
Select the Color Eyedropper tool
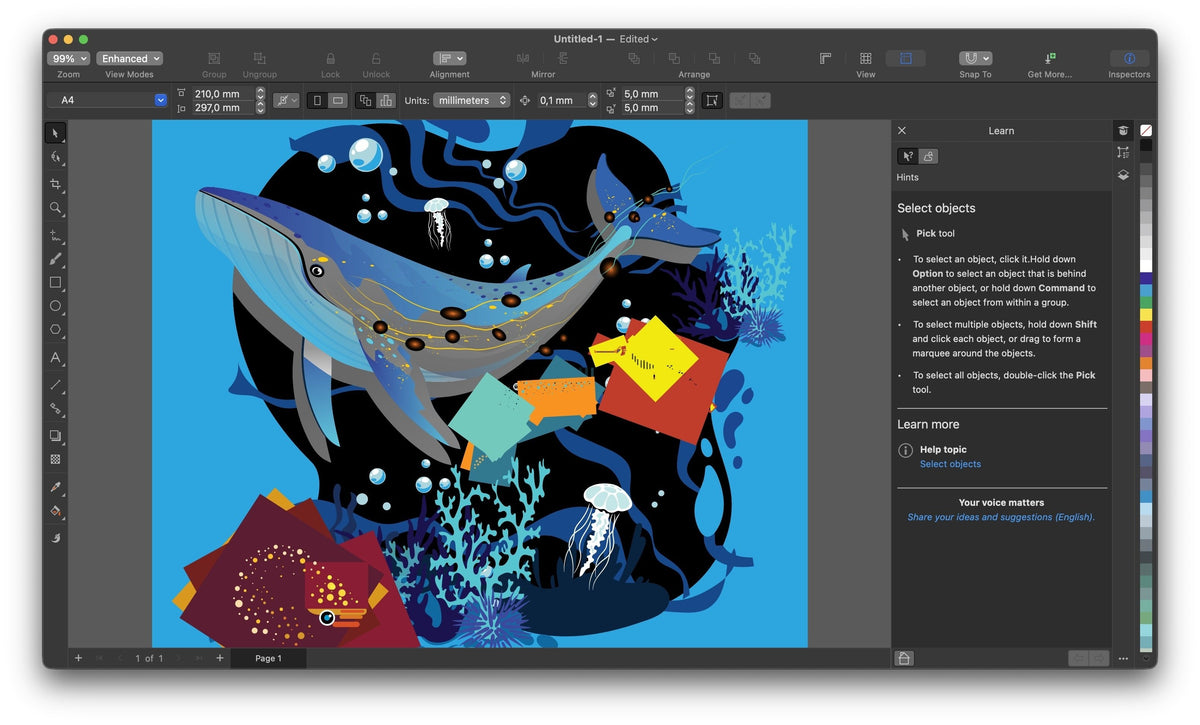click(x=55, y=487)
